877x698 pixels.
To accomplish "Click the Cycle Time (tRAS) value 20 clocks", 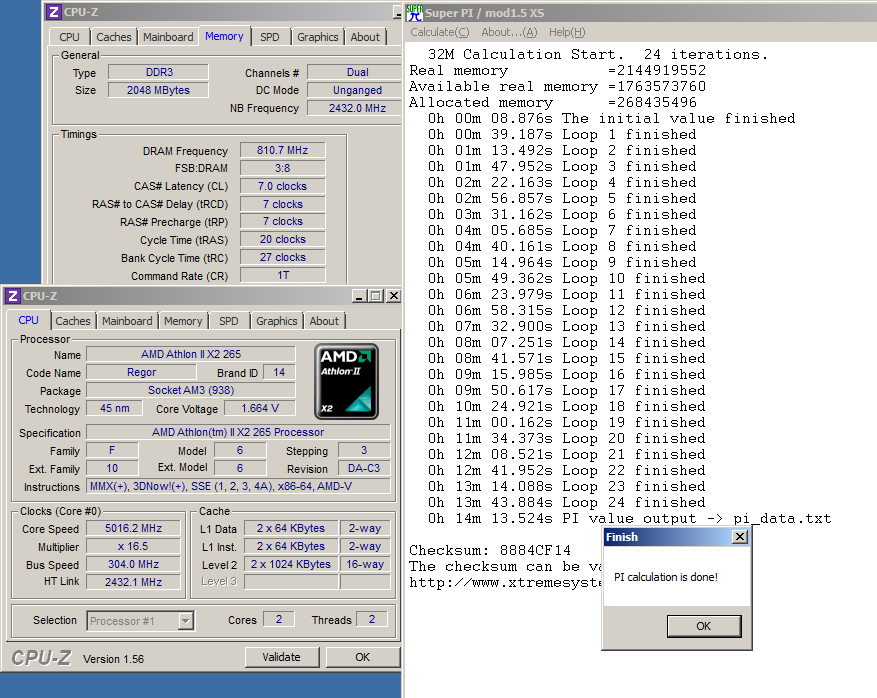I will pos(282,239).
